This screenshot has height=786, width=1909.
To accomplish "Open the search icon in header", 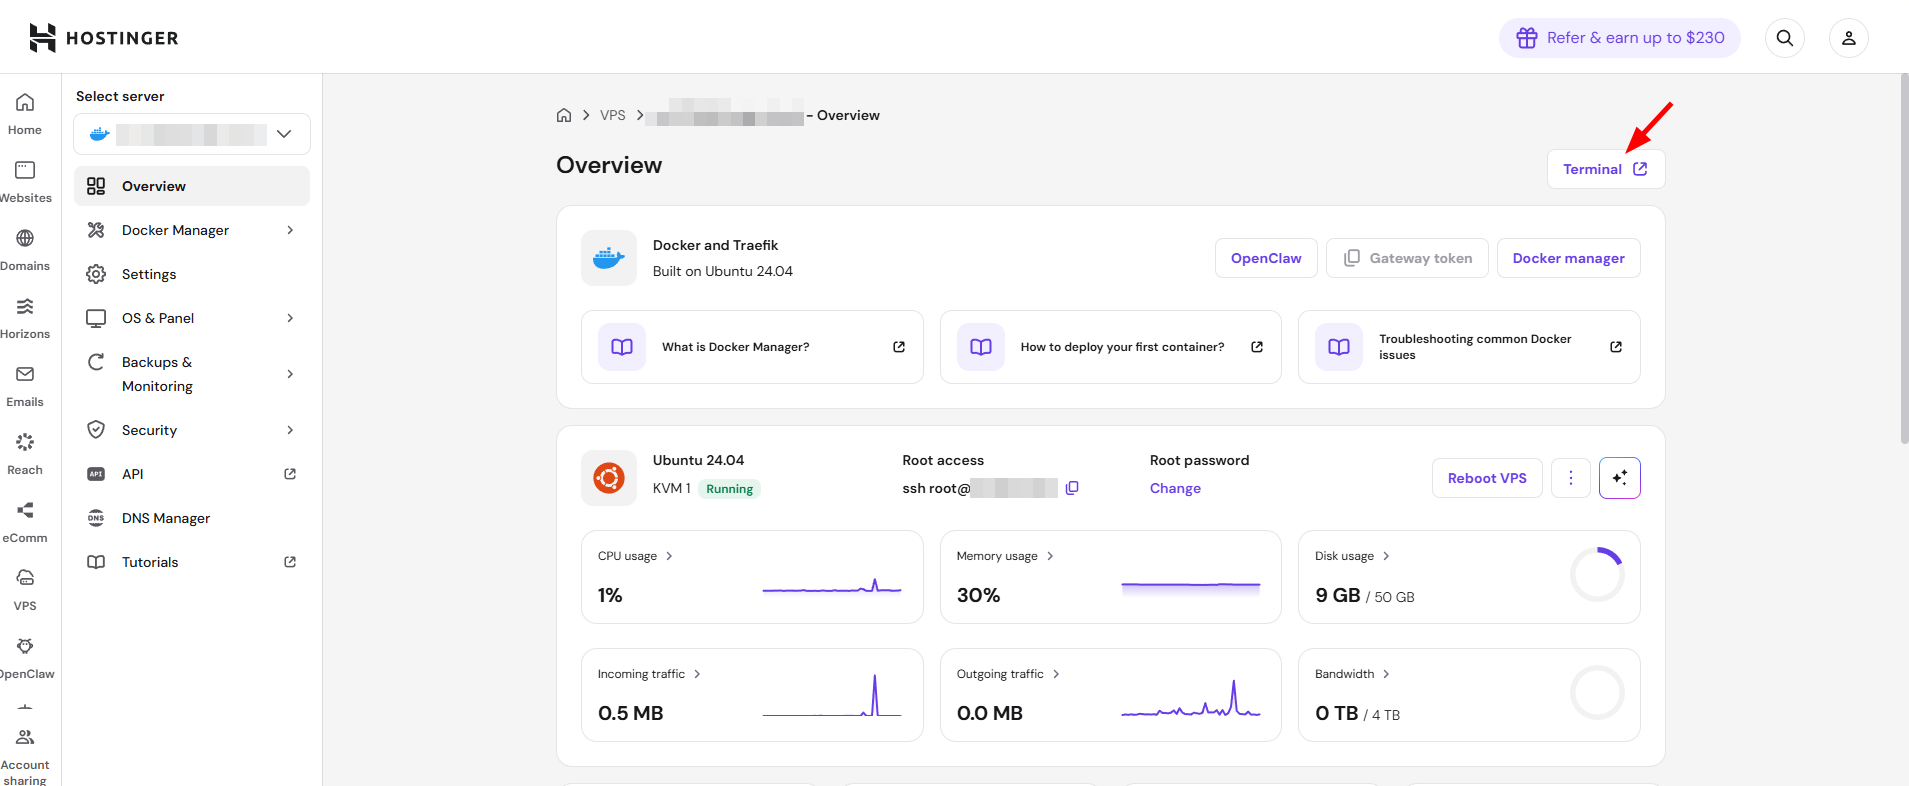I will pyautogui.click(x=1785, y=38).
